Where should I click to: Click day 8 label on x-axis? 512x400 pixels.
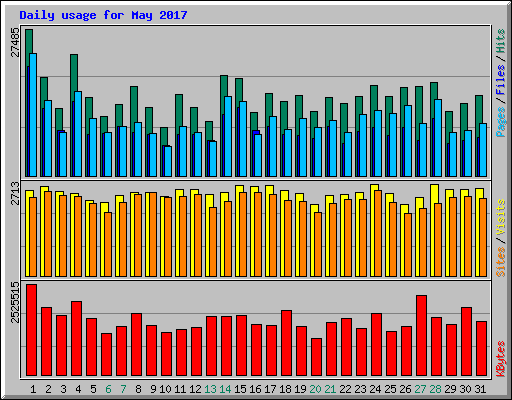coord(138,389)
